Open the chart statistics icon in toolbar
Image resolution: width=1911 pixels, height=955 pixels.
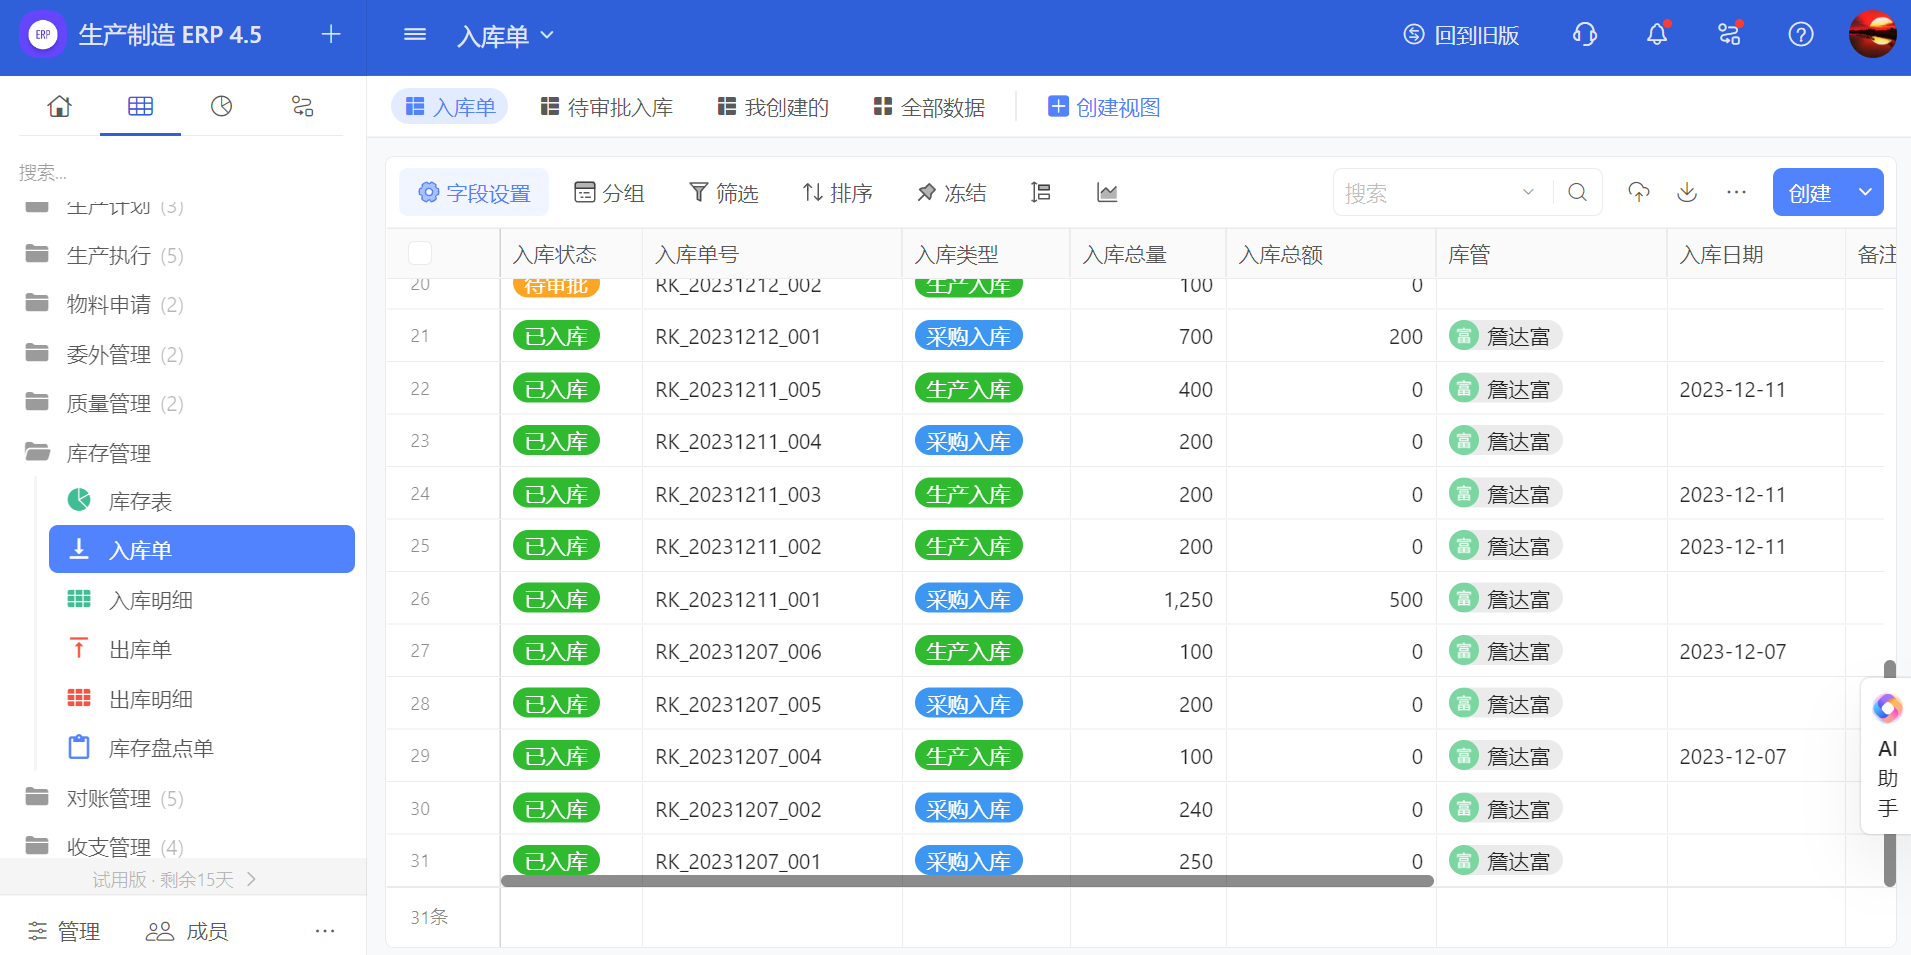(1106, 193)
